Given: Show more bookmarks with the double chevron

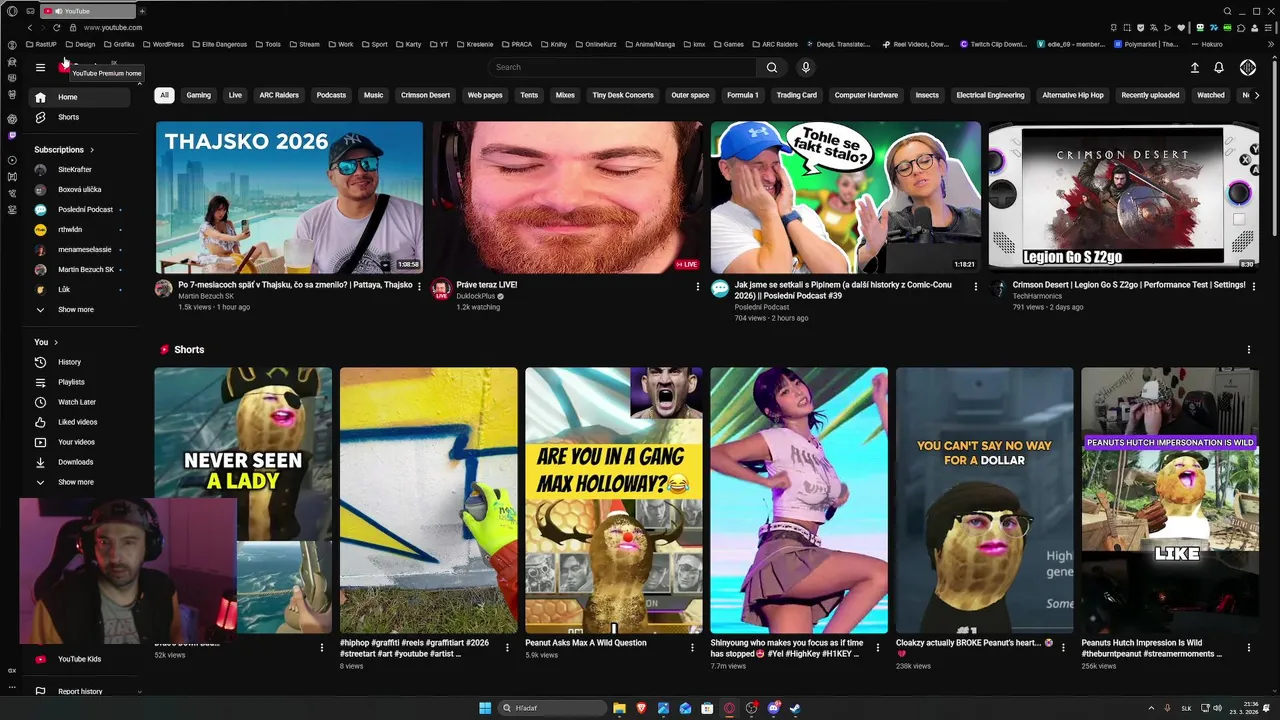Looking at the screenshot, I should pyautogui.click(x=1272, y=44).
